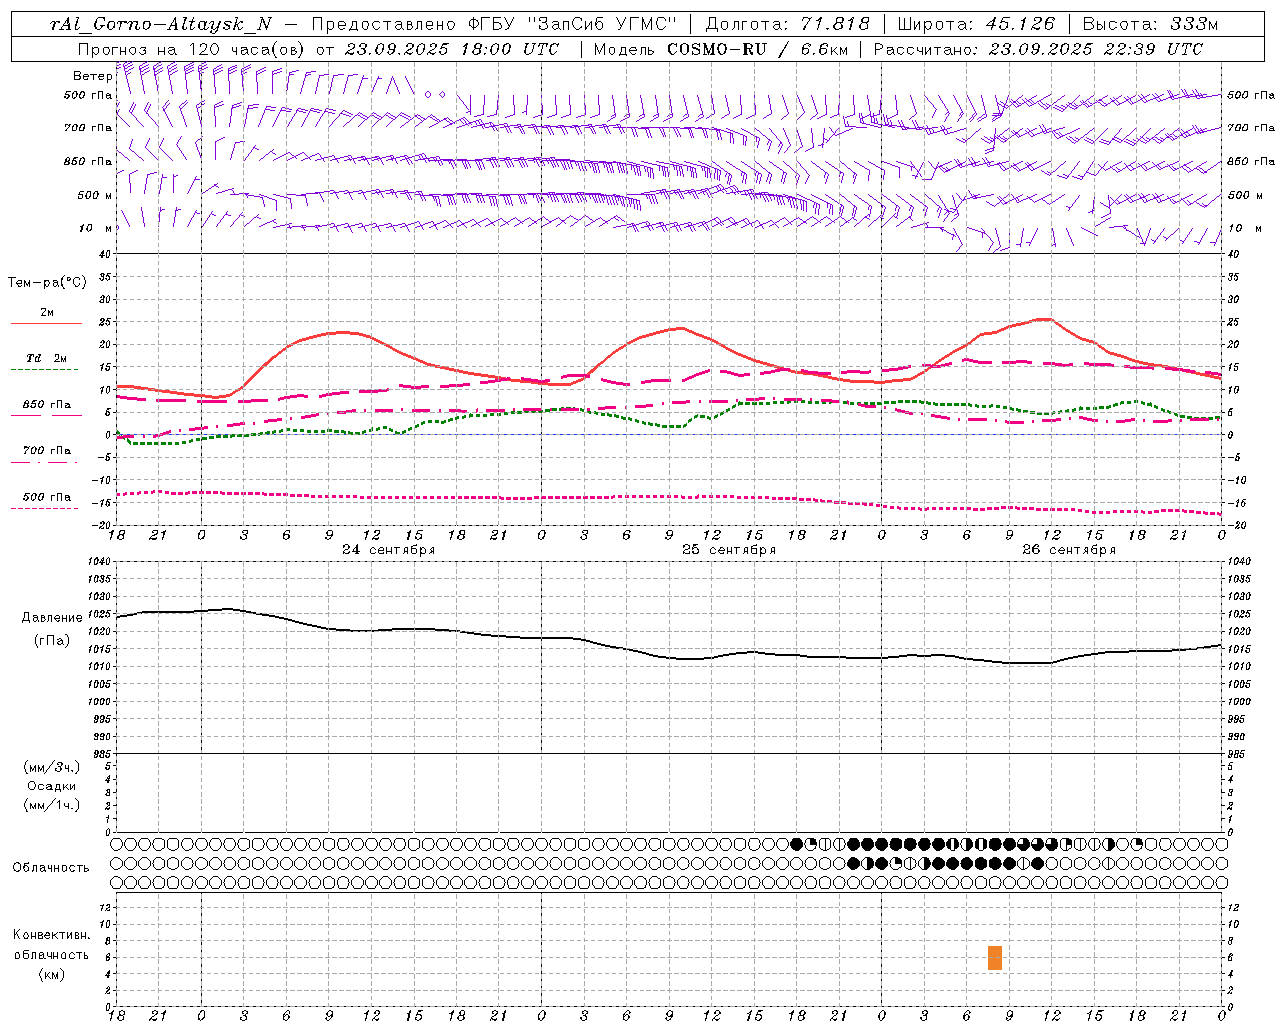This screenshot has height=1024, width=1280.
Task: Click the 700 гПа temperature legend entry
Action: (46, 450)
